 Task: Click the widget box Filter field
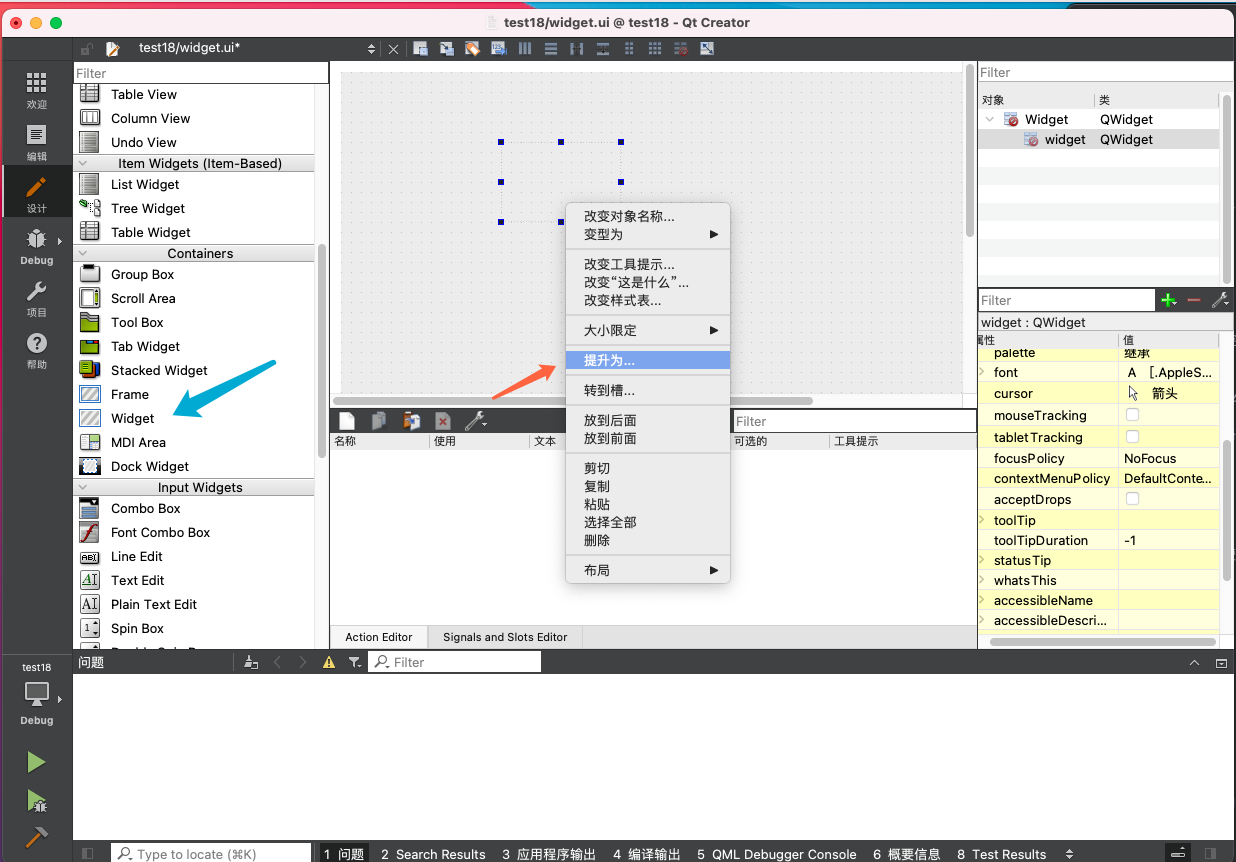[x=201, y=73]
